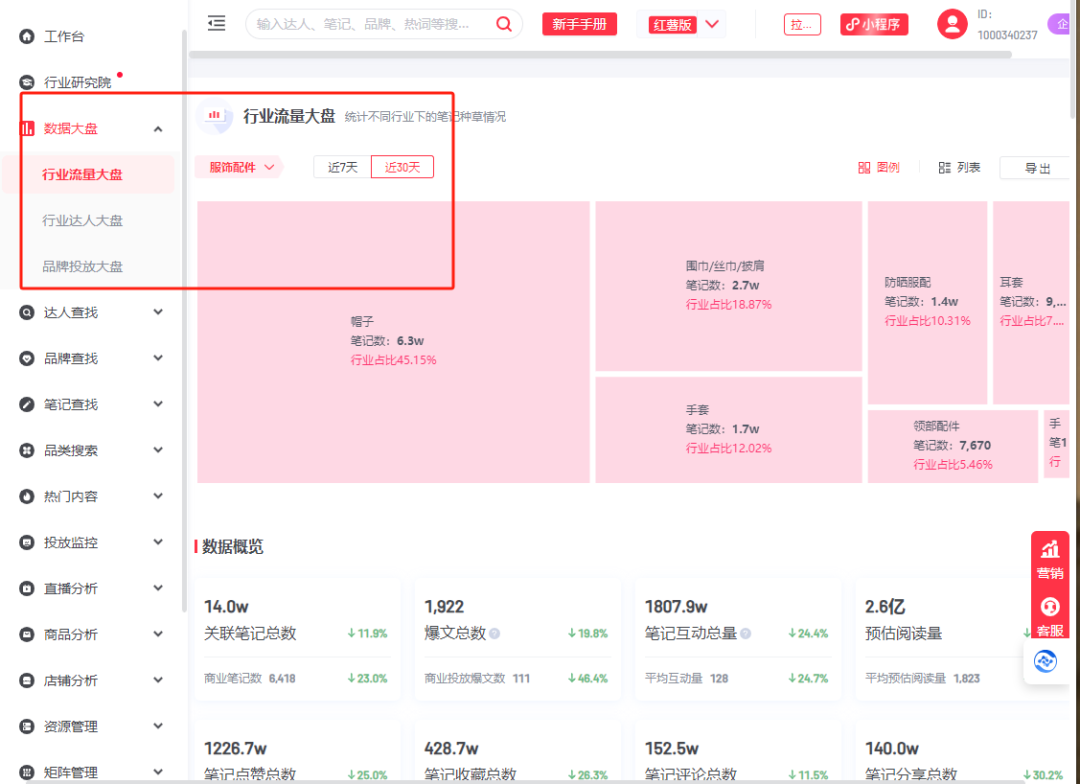This screenshot has width=1080, height=784.
Task: Click the page vertical scrollbar at right edge
Action: tap(1073, 59)
